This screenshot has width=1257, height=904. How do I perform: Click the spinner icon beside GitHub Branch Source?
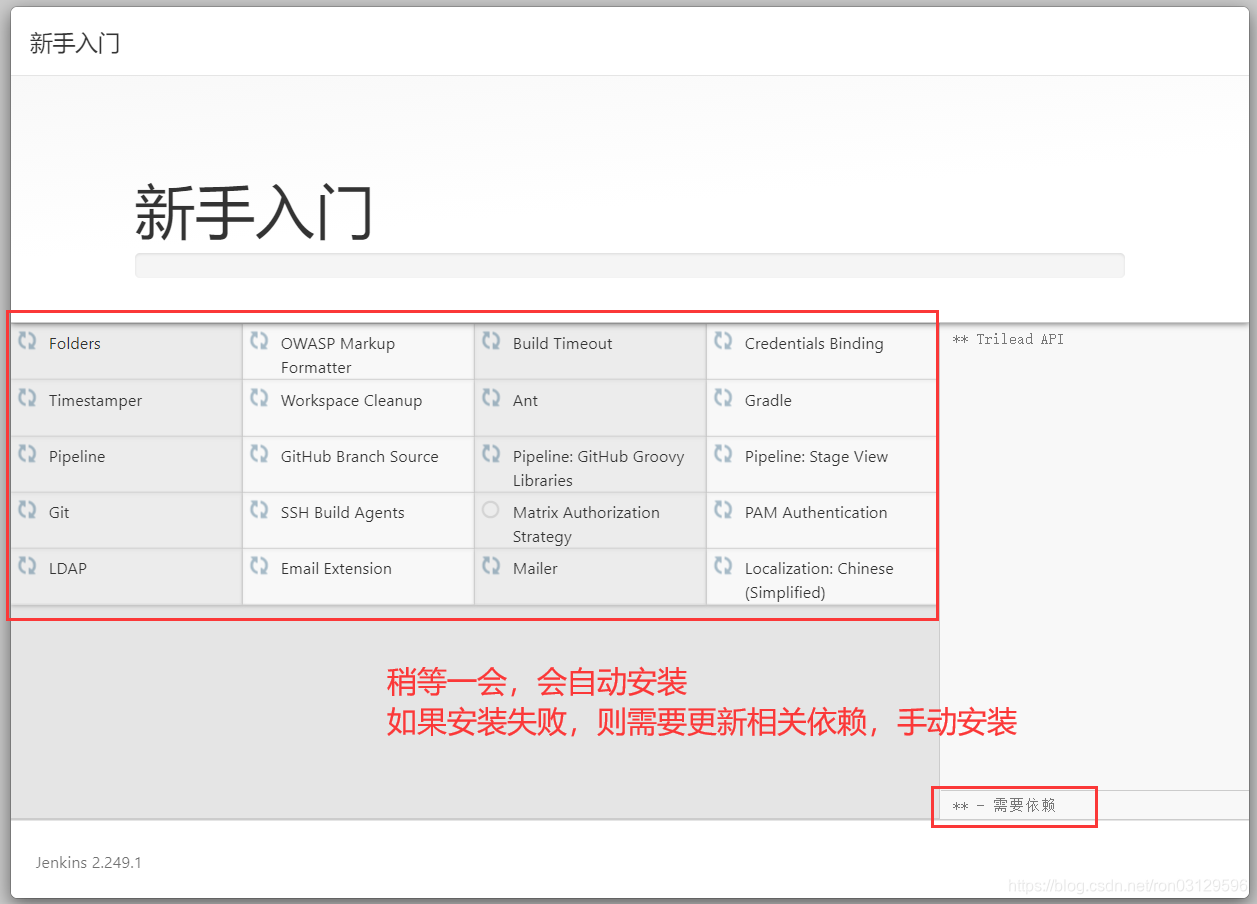tap(259, 454)
